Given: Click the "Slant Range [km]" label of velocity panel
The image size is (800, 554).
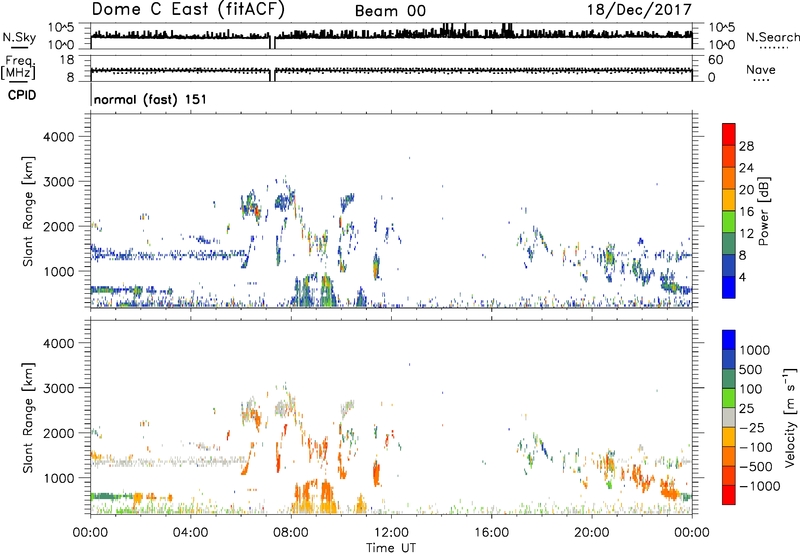Looking at the screenshot, I should (x=28, y=418).
